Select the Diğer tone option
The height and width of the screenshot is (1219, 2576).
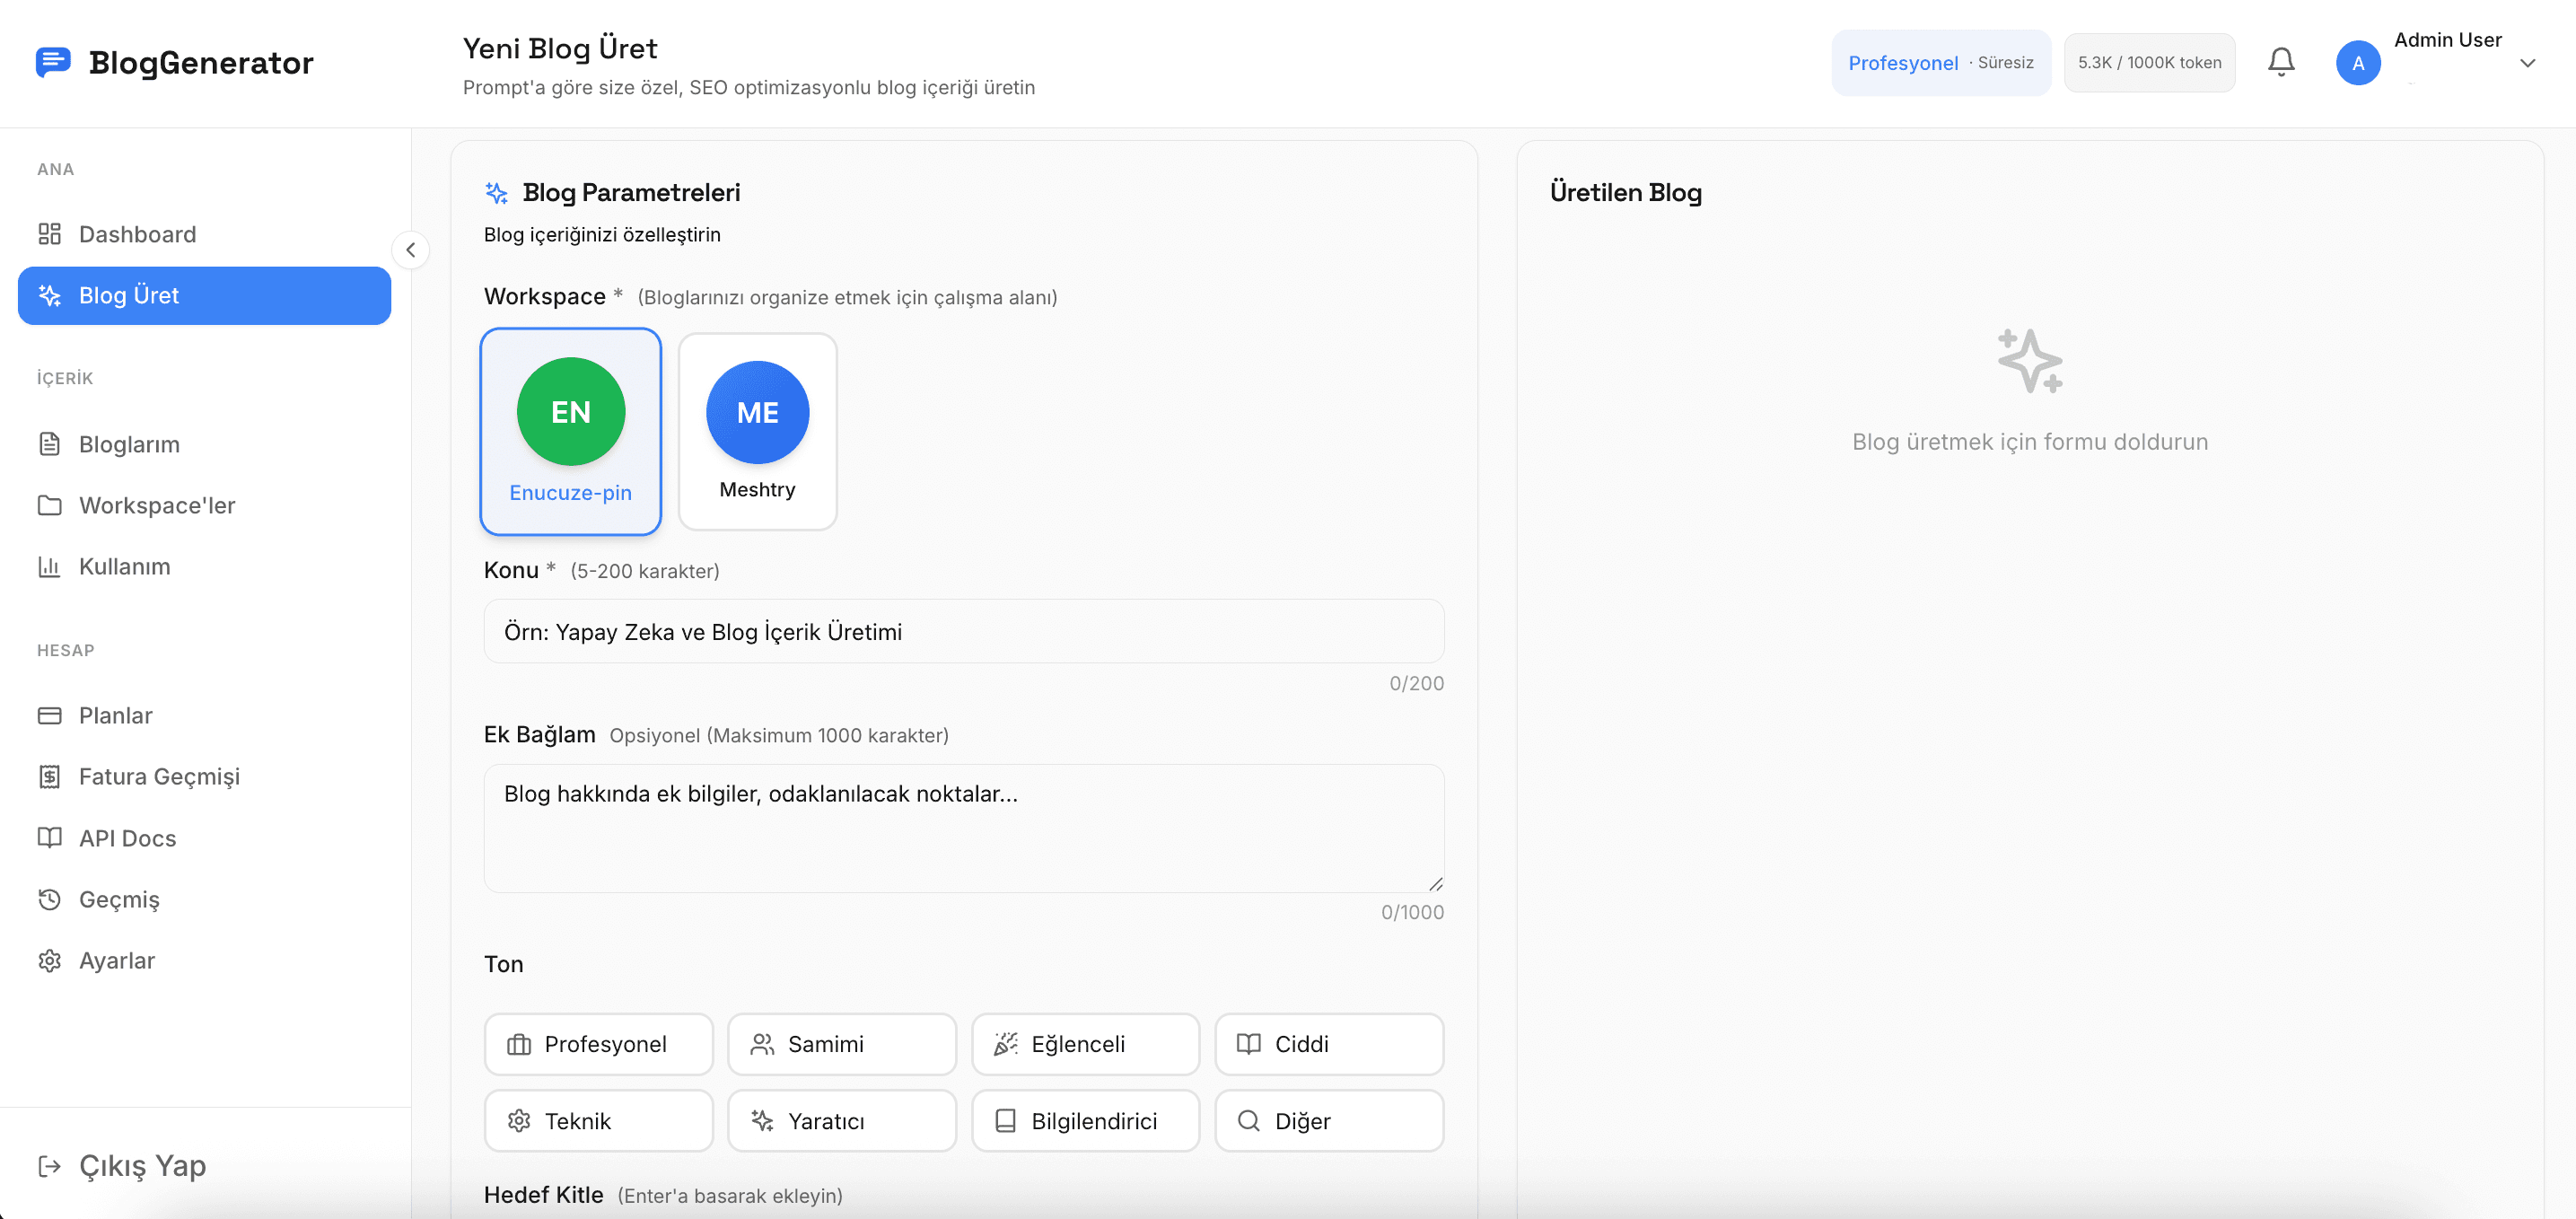(1328, 1121)
